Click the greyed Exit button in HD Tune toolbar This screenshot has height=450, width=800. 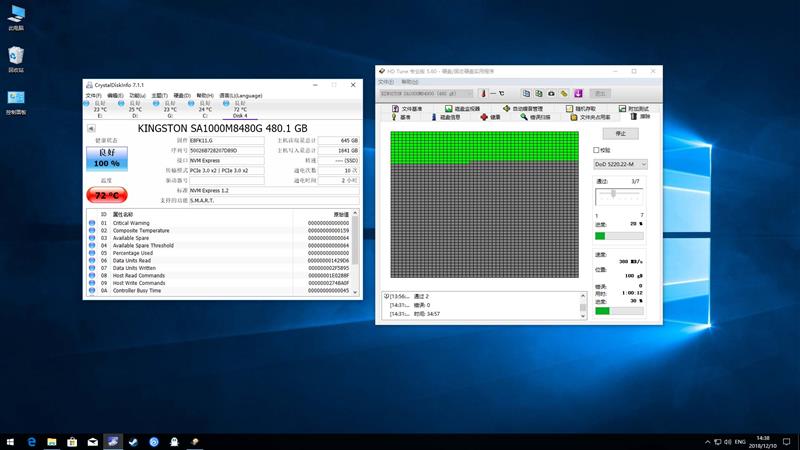(601, 93)
